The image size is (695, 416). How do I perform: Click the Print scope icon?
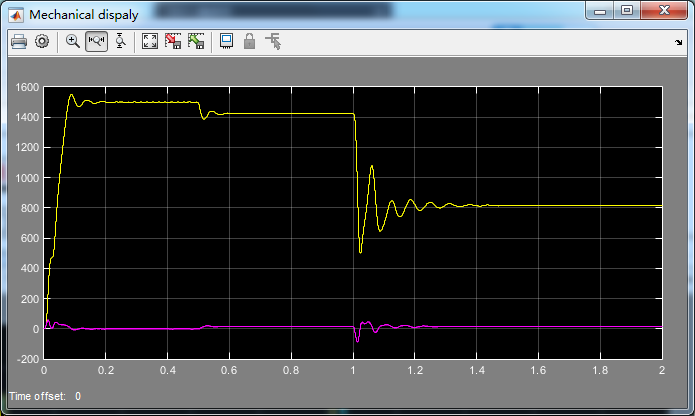(19, 42)
